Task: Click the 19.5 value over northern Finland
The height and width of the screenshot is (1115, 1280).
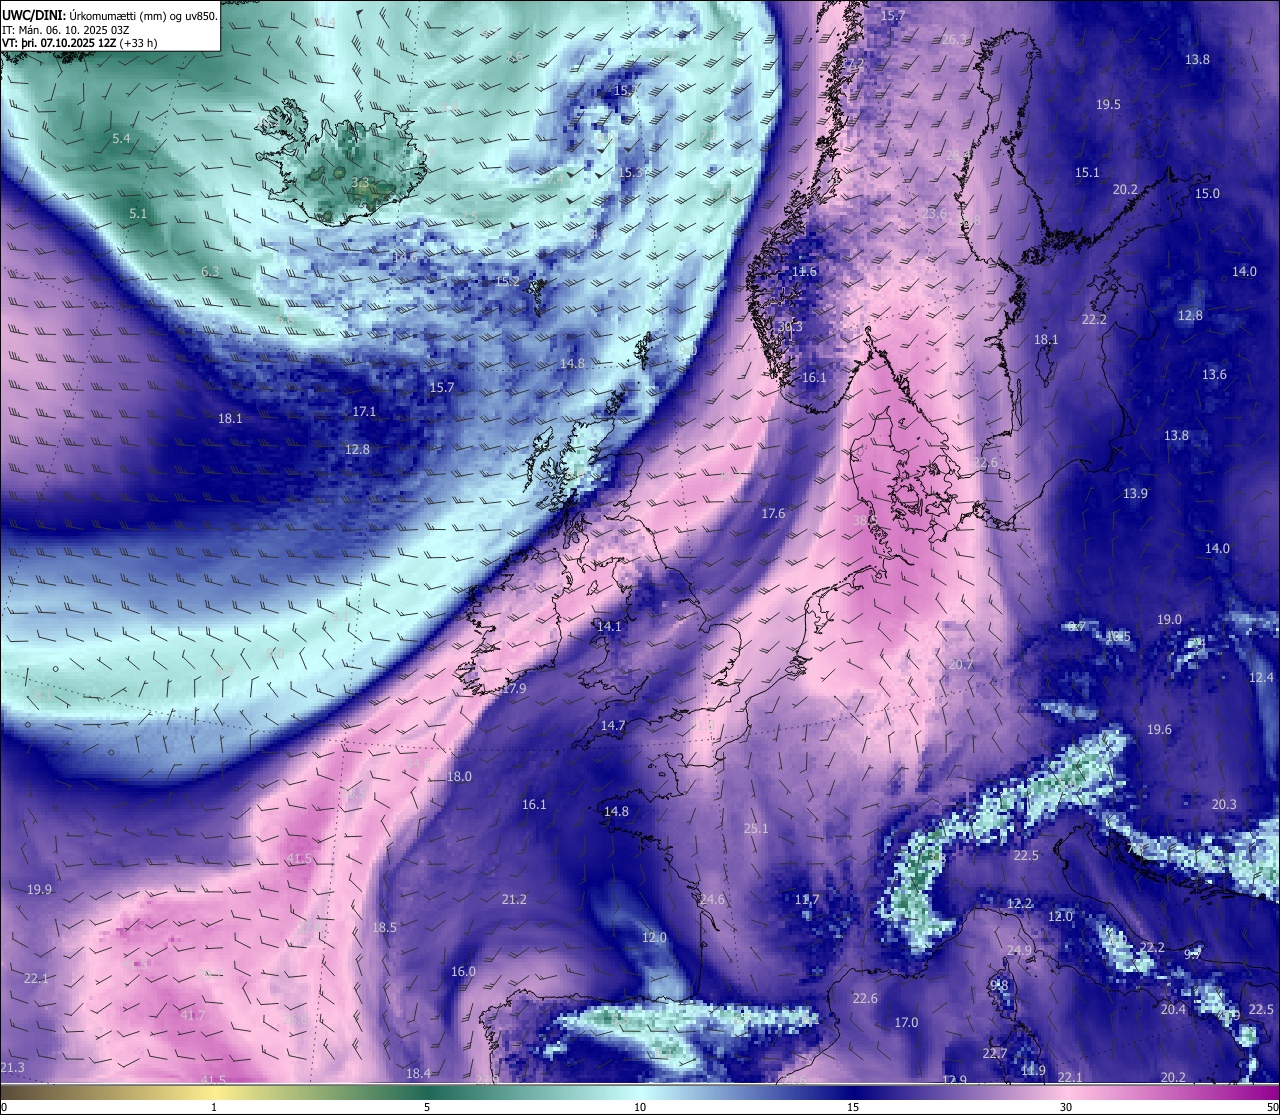Action: [x=1108, y=104]
